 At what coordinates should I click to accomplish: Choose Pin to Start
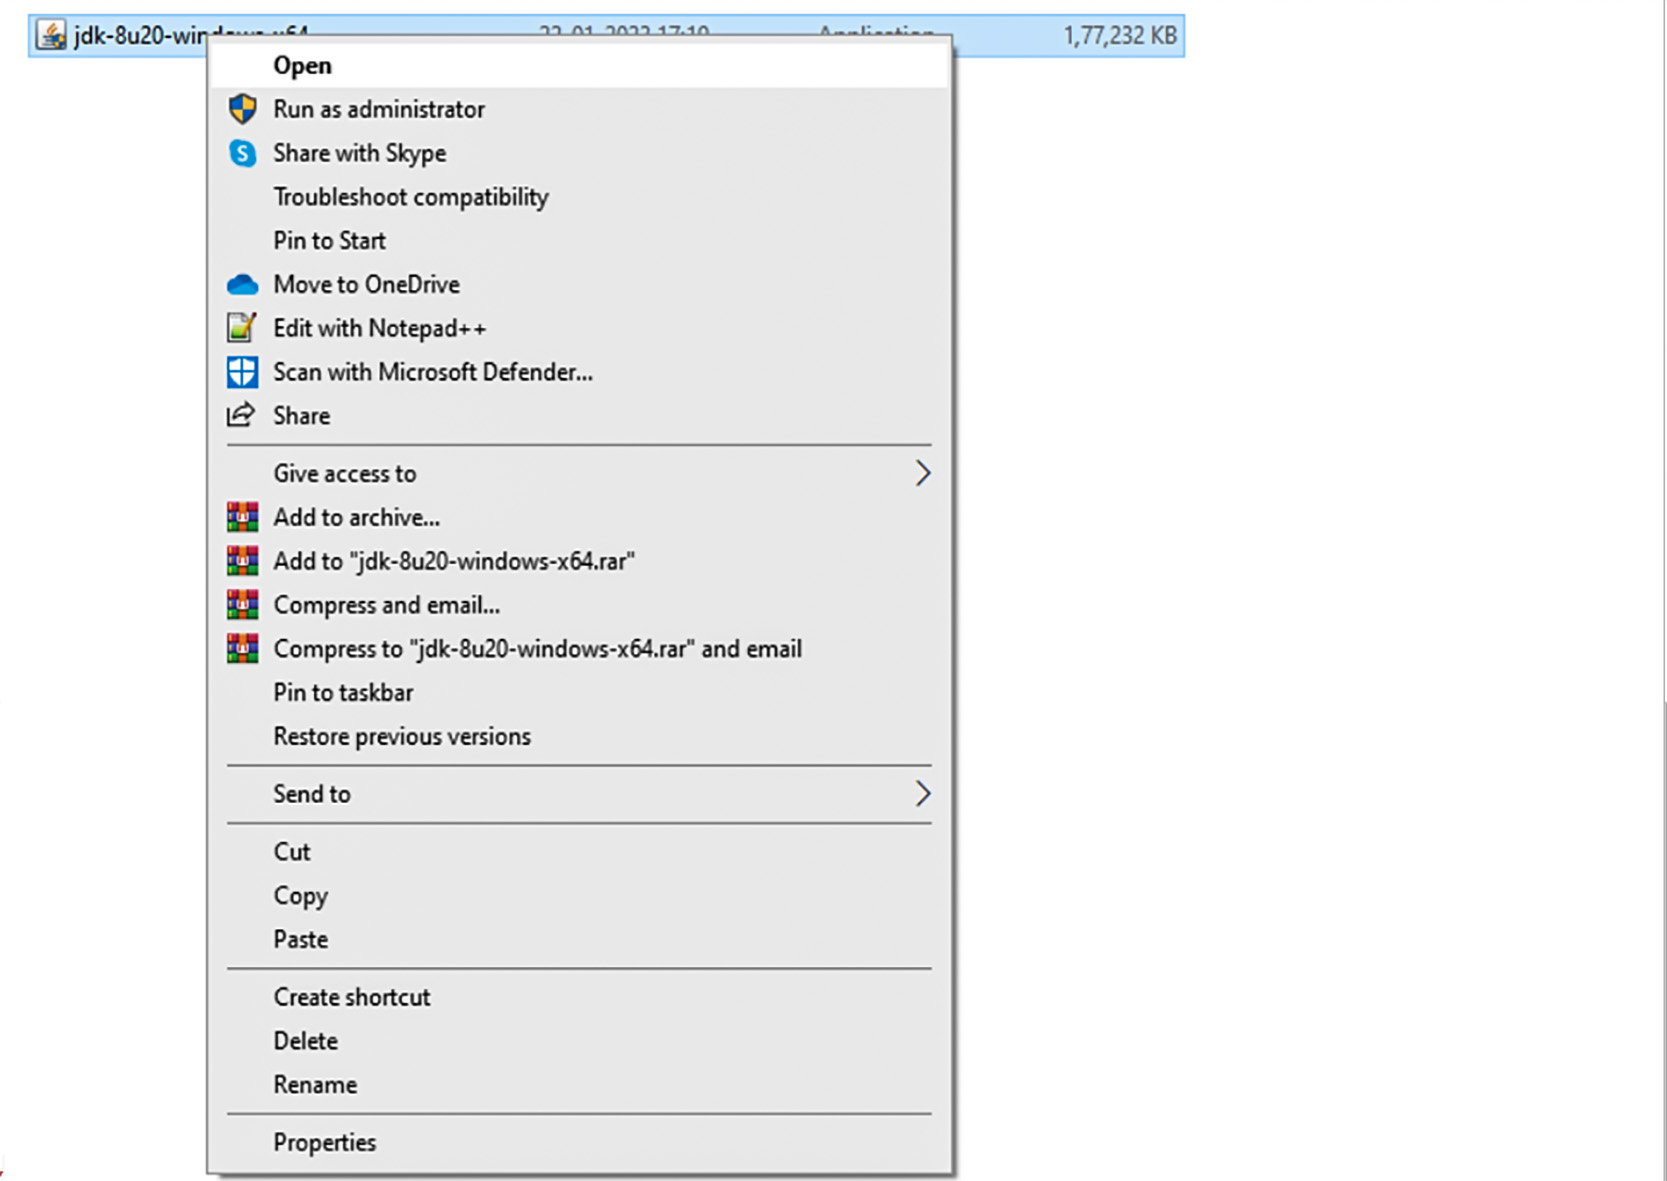click(329, 241)
